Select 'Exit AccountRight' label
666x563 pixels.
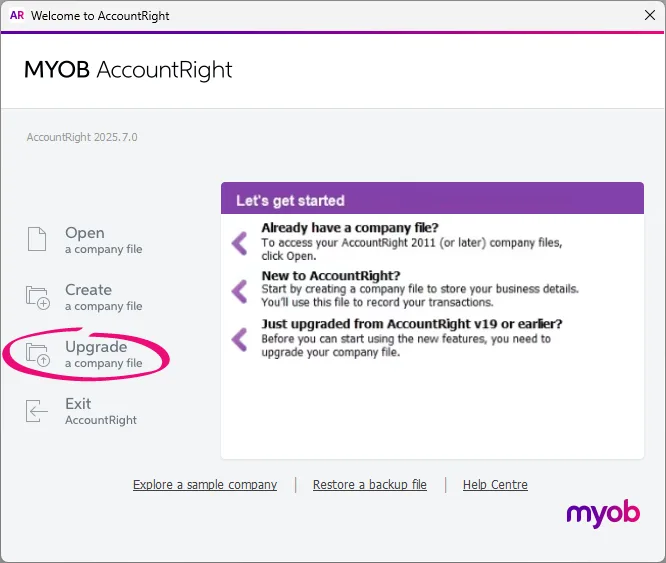coord(101,411)
